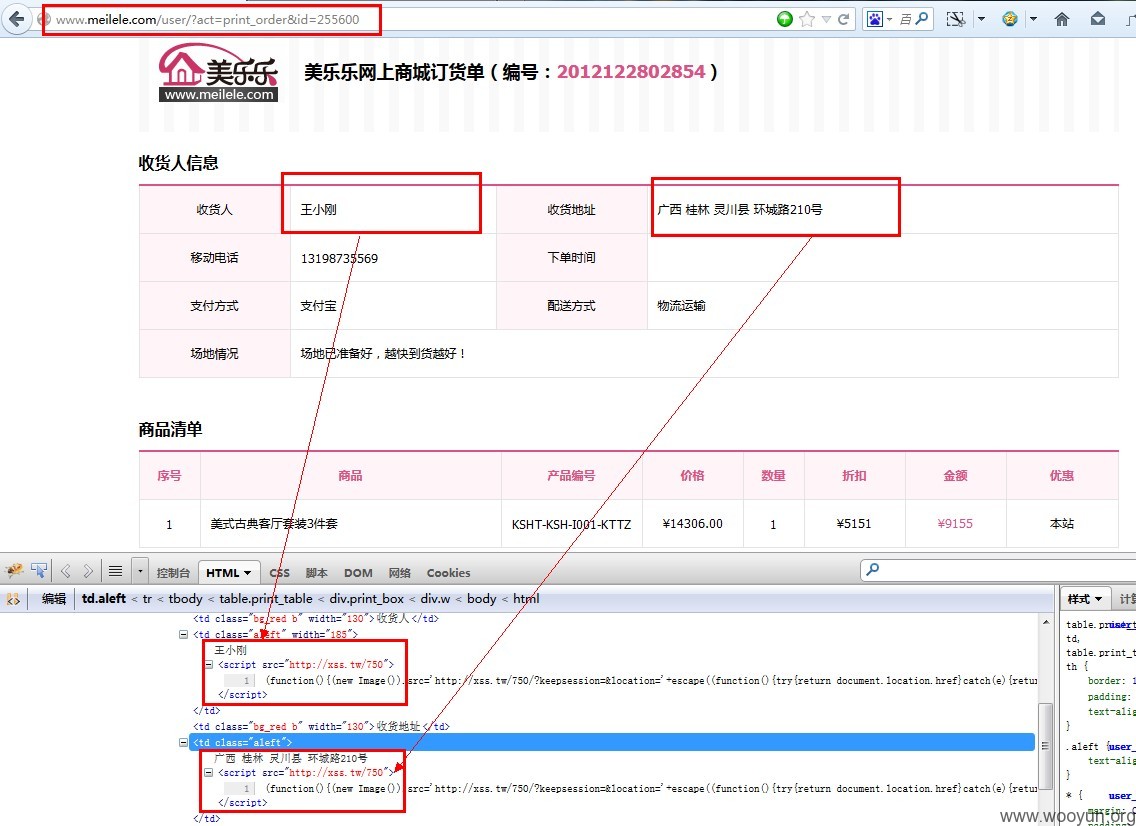Click the green security shield icon
Viewport: 1136px width, 826px height.
point(785,20)
